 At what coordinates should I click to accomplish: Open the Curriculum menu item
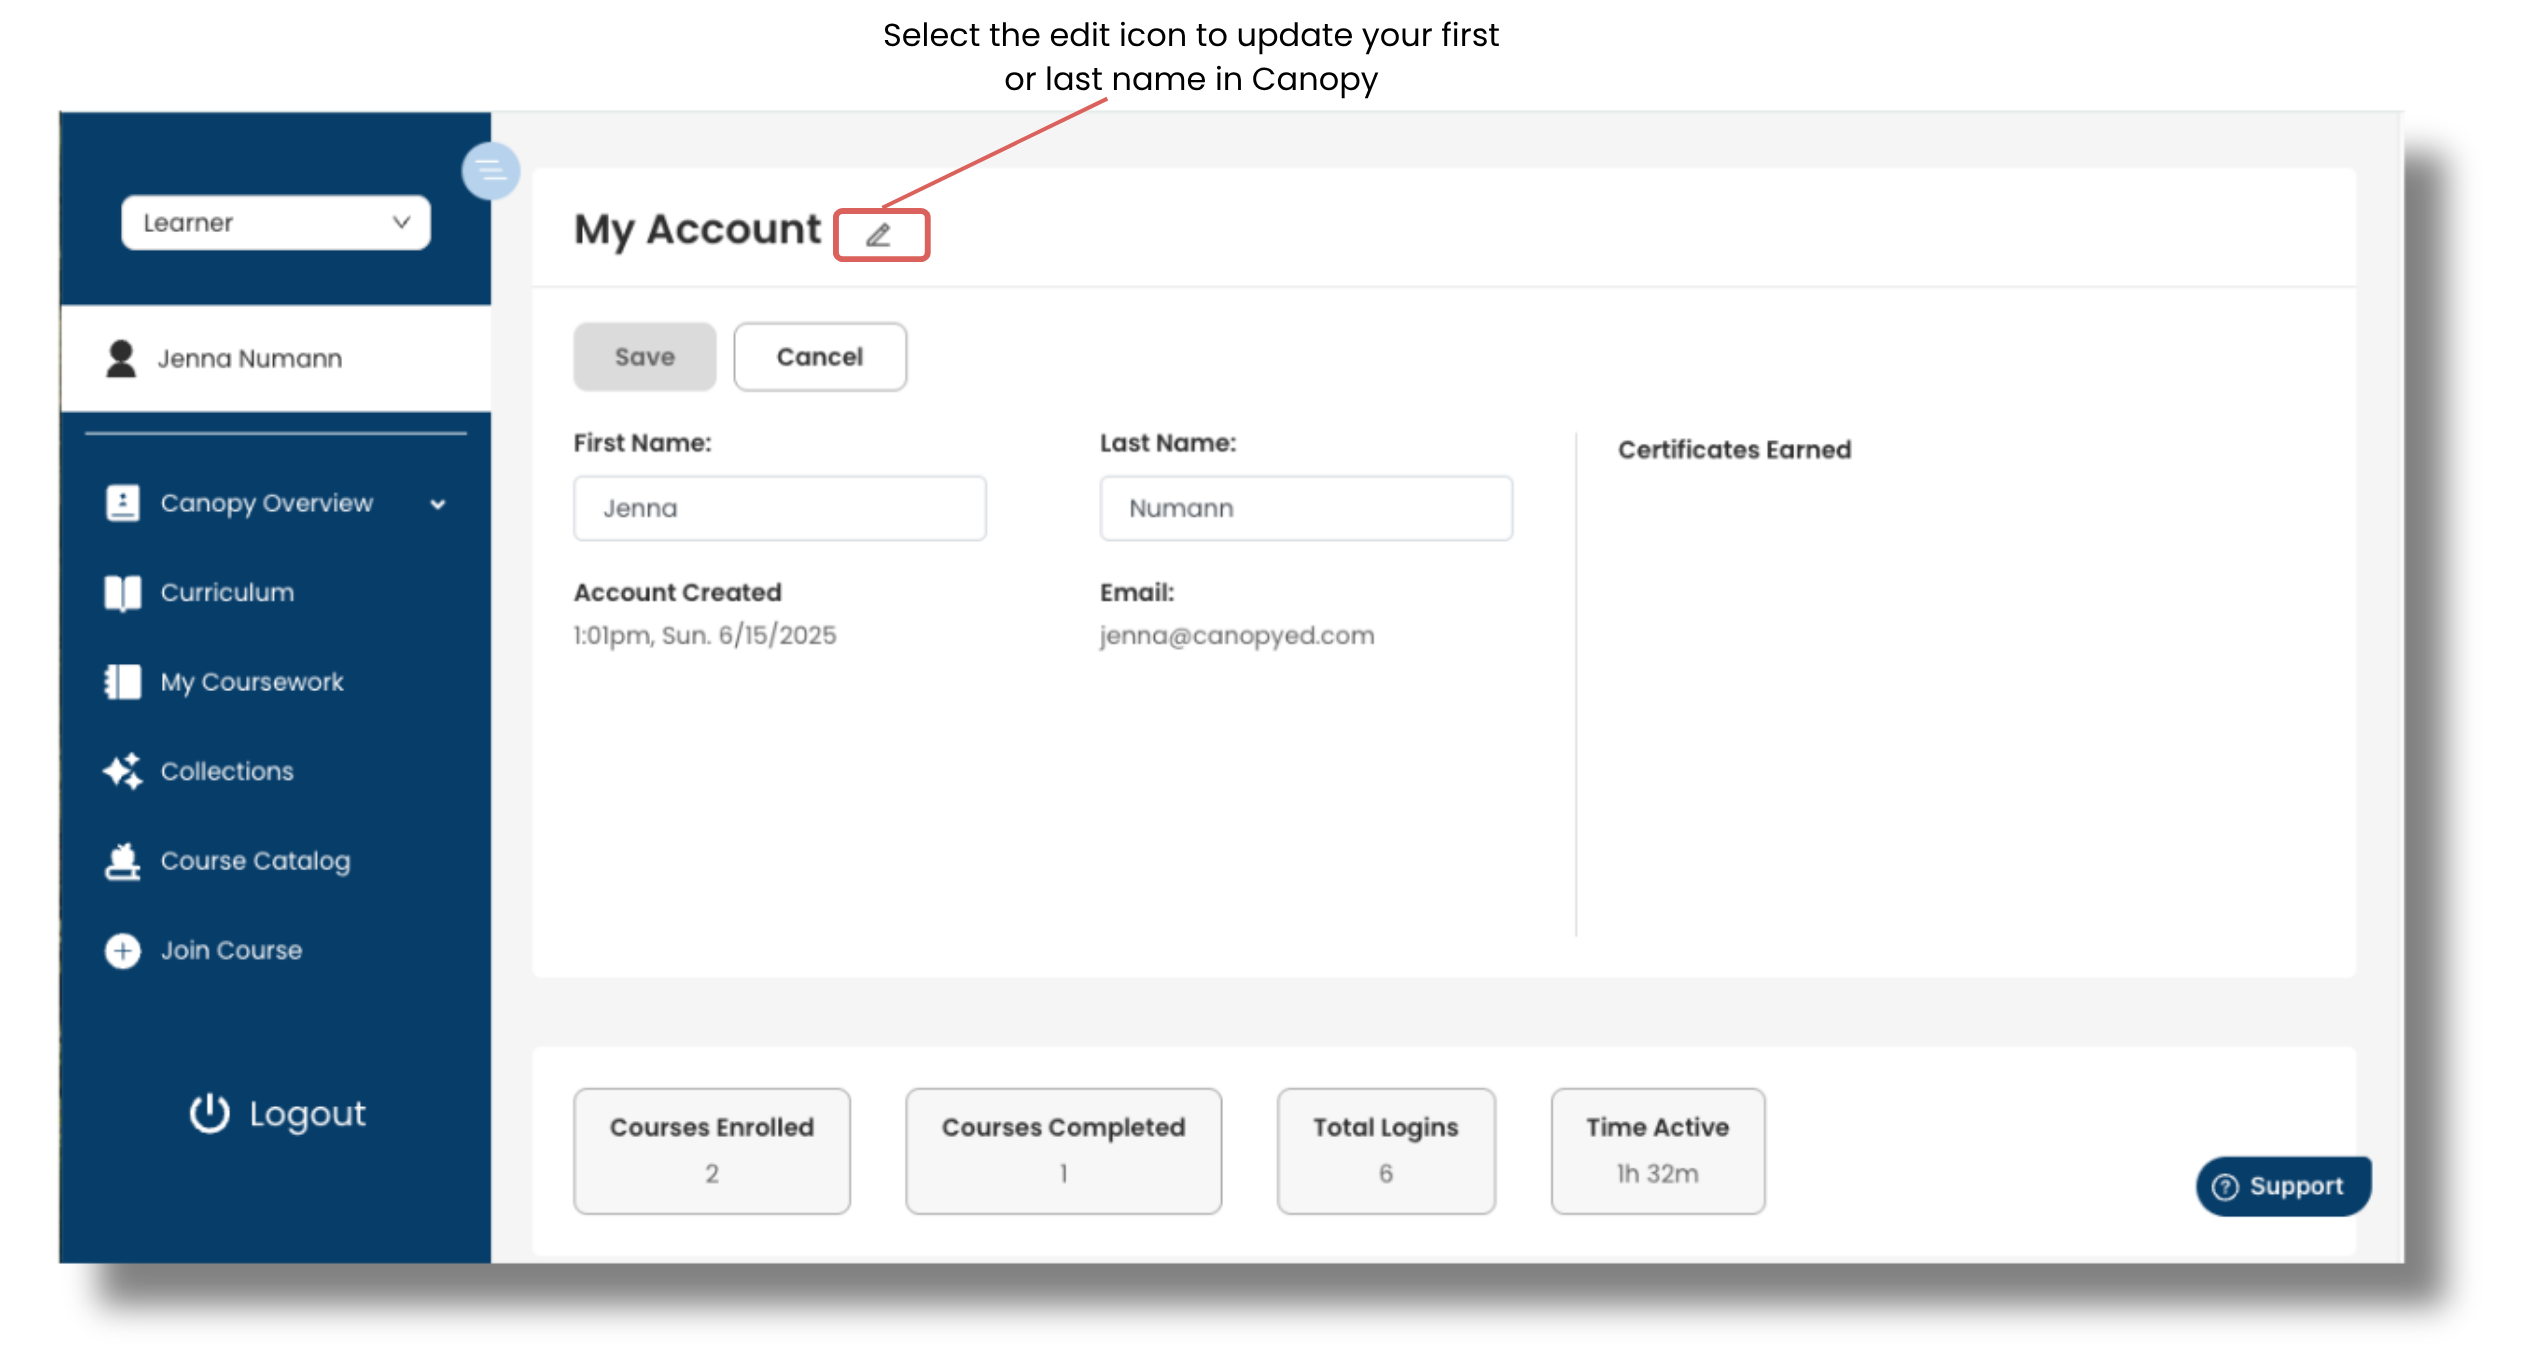(x=227, y=593)
